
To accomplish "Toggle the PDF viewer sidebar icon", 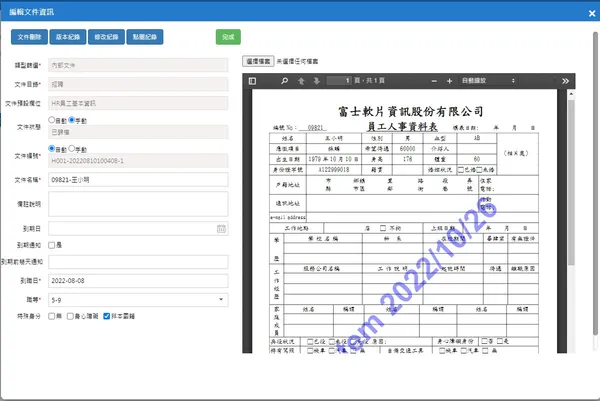I will coord(252,81).
